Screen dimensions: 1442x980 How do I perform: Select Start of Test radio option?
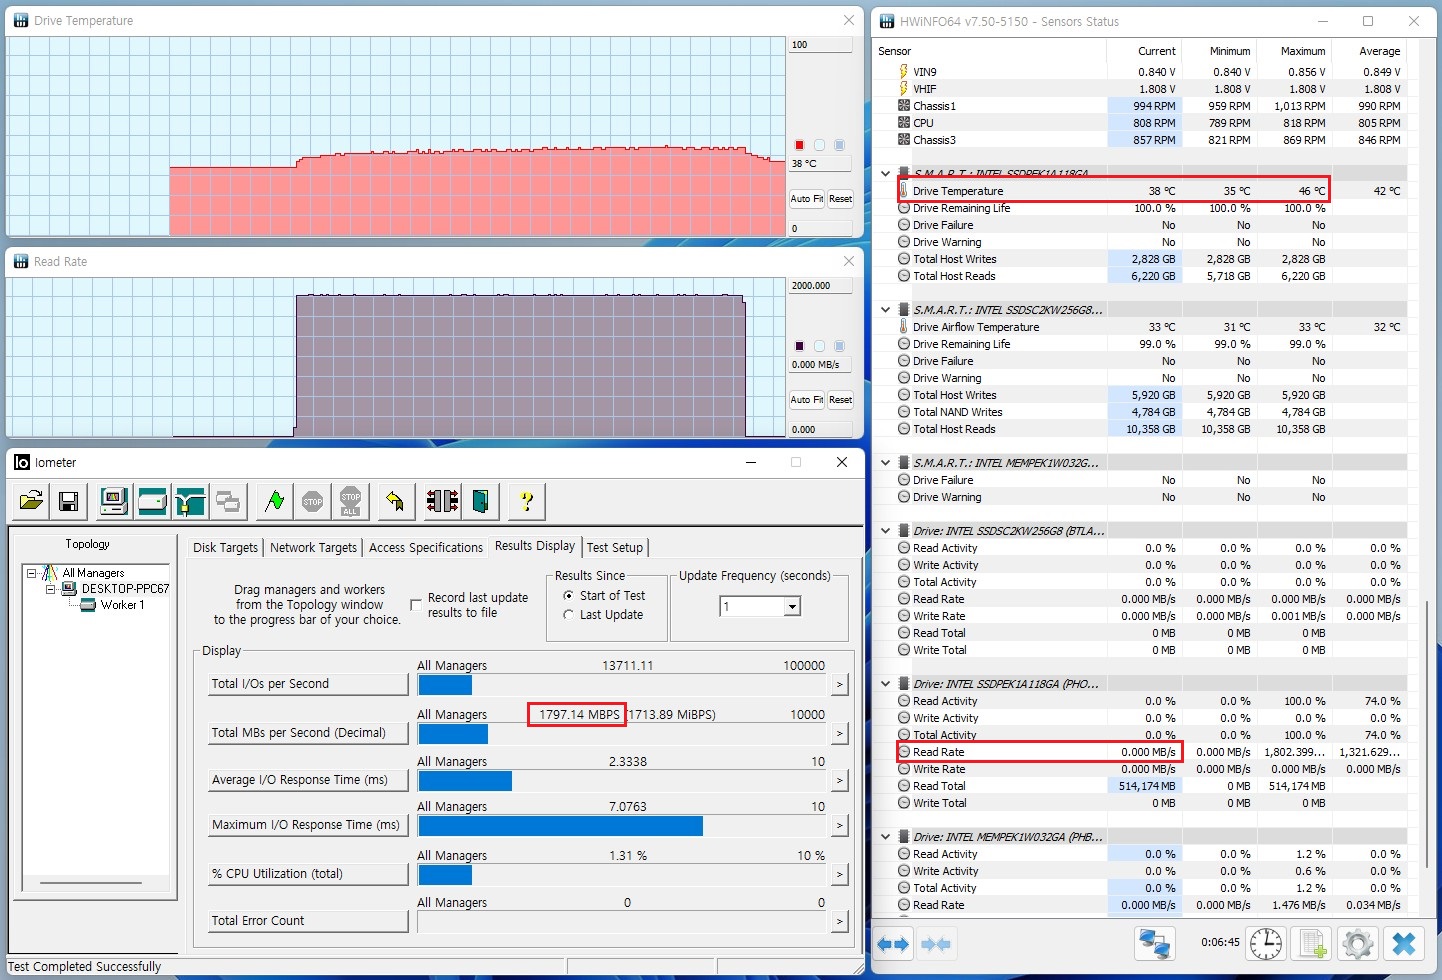coord(568,595)
